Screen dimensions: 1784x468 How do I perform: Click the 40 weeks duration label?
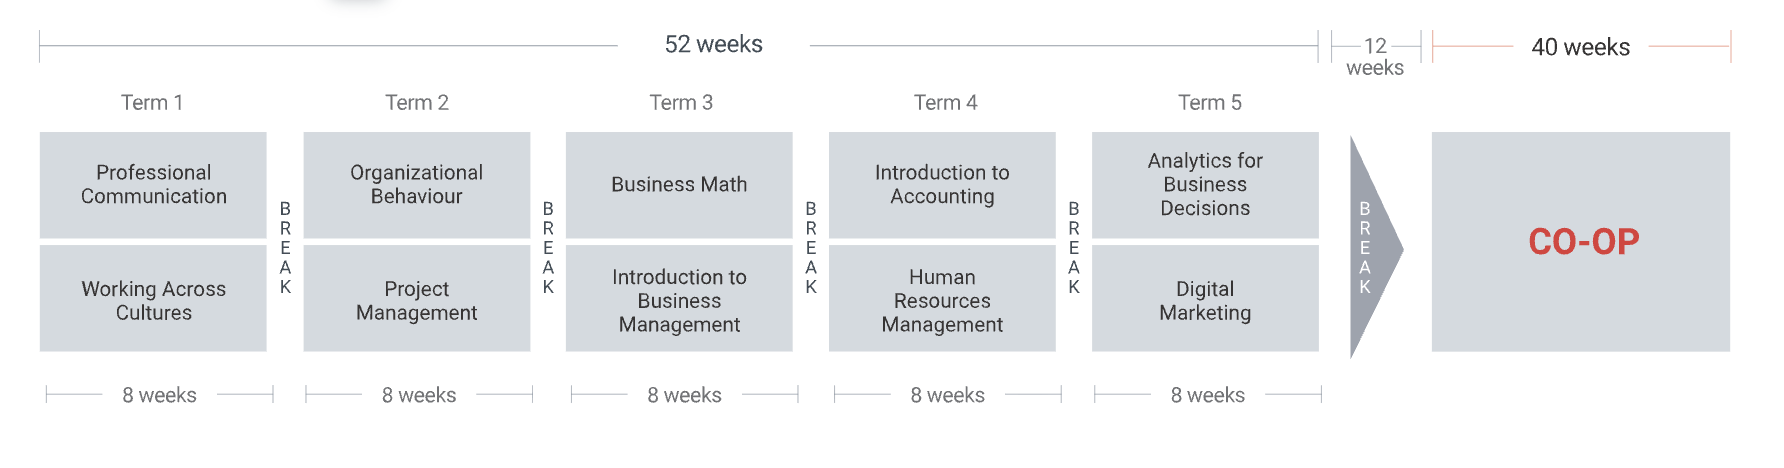pyautogui.click(x=1581, y=47)
